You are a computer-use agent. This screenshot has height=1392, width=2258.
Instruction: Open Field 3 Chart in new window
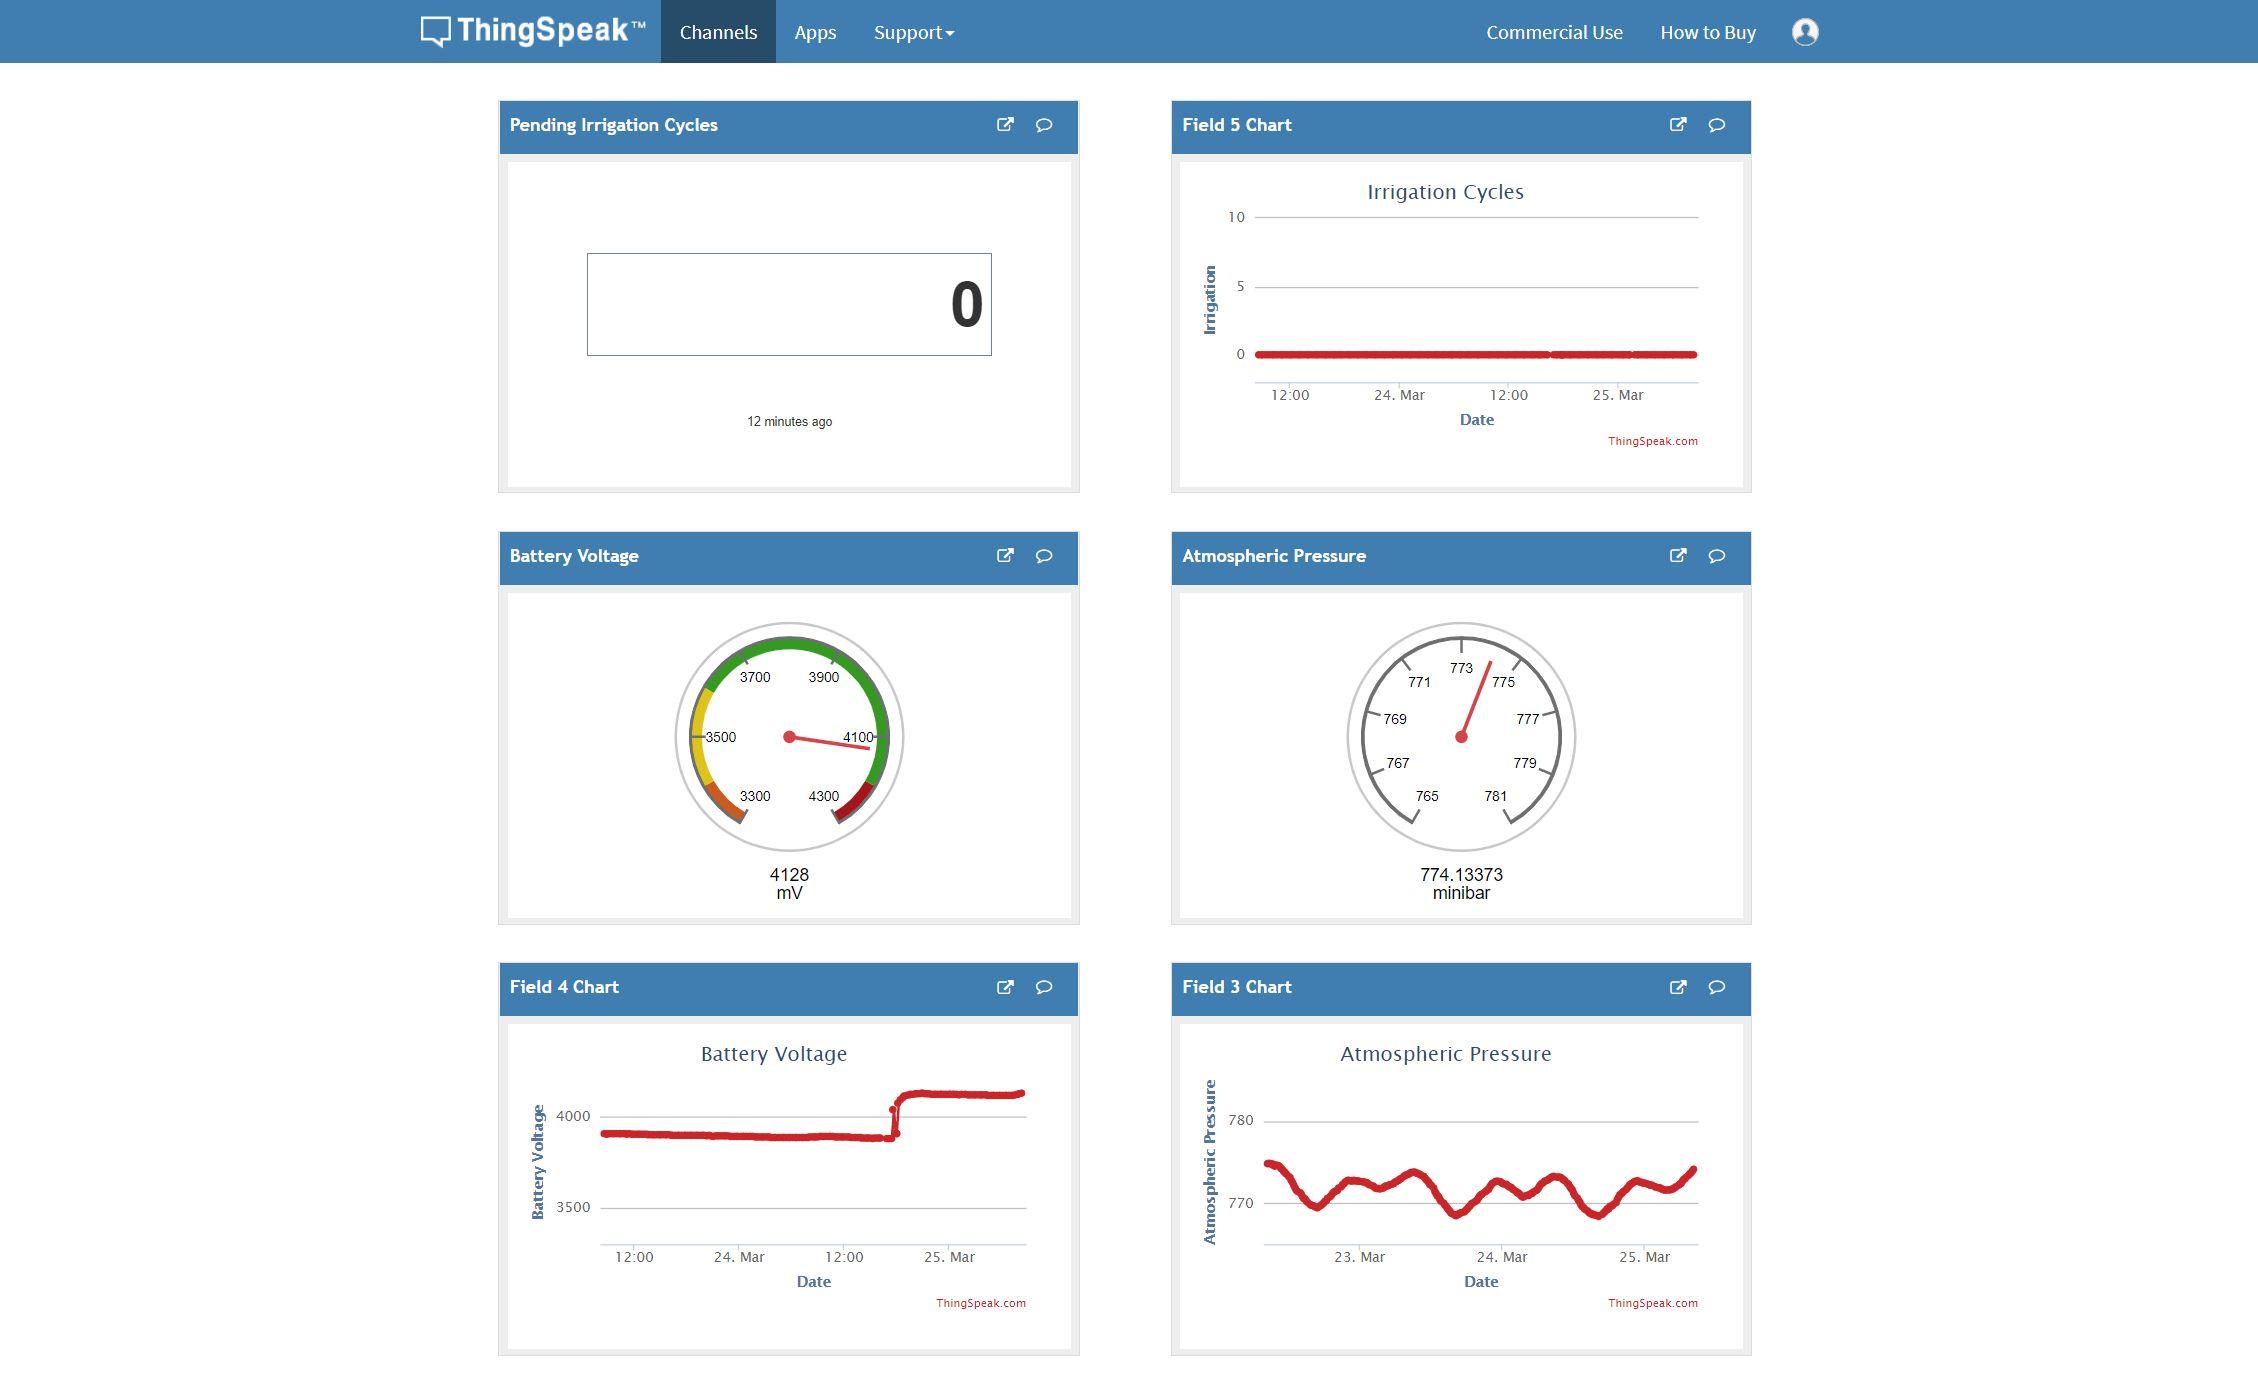[x=1678, y=987]
